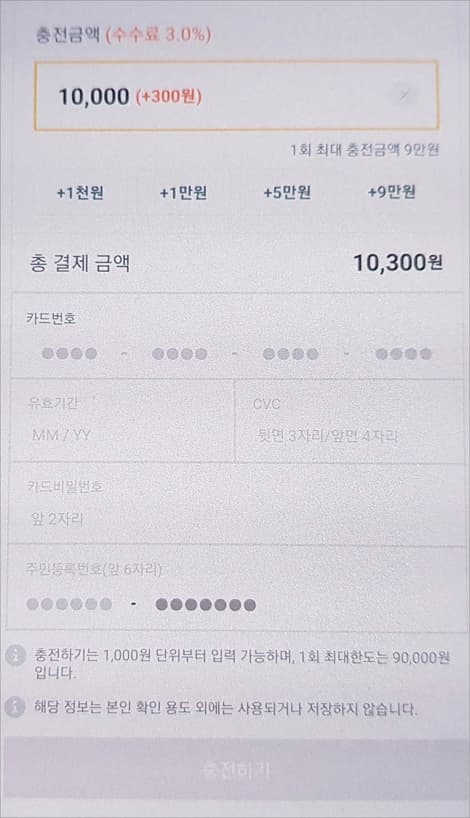Click the 1회 최대 충전금액 9만원 hint text
Viewport: 470px width, 818px height.
[x=365, y=150]
